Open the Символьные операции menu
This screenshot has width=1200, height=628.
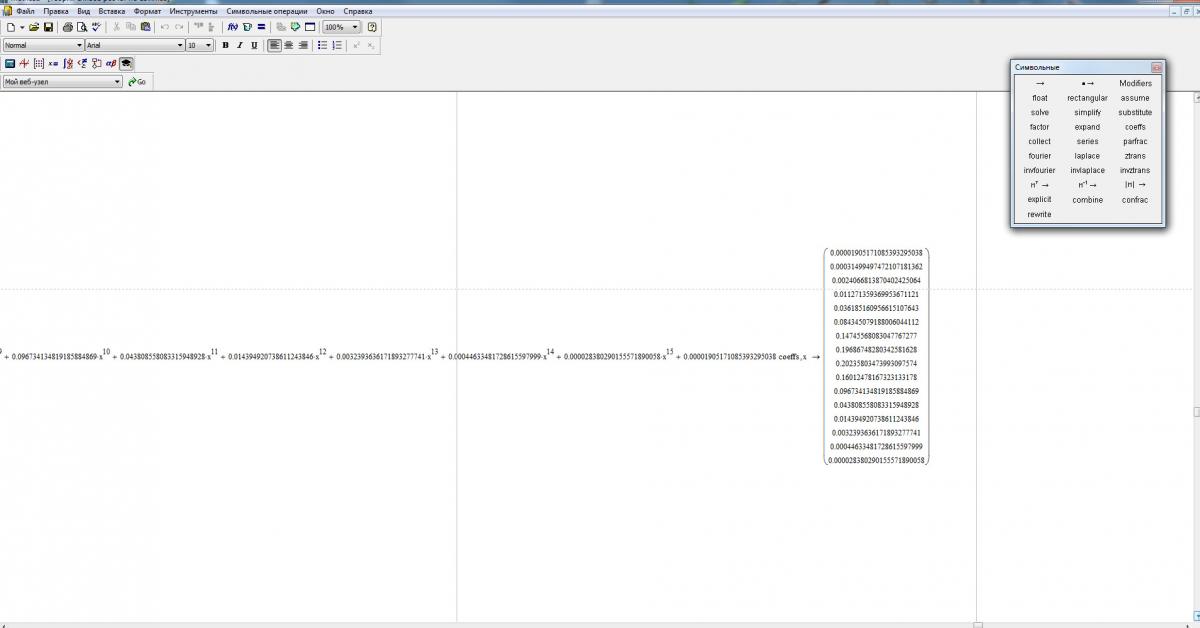267,11
